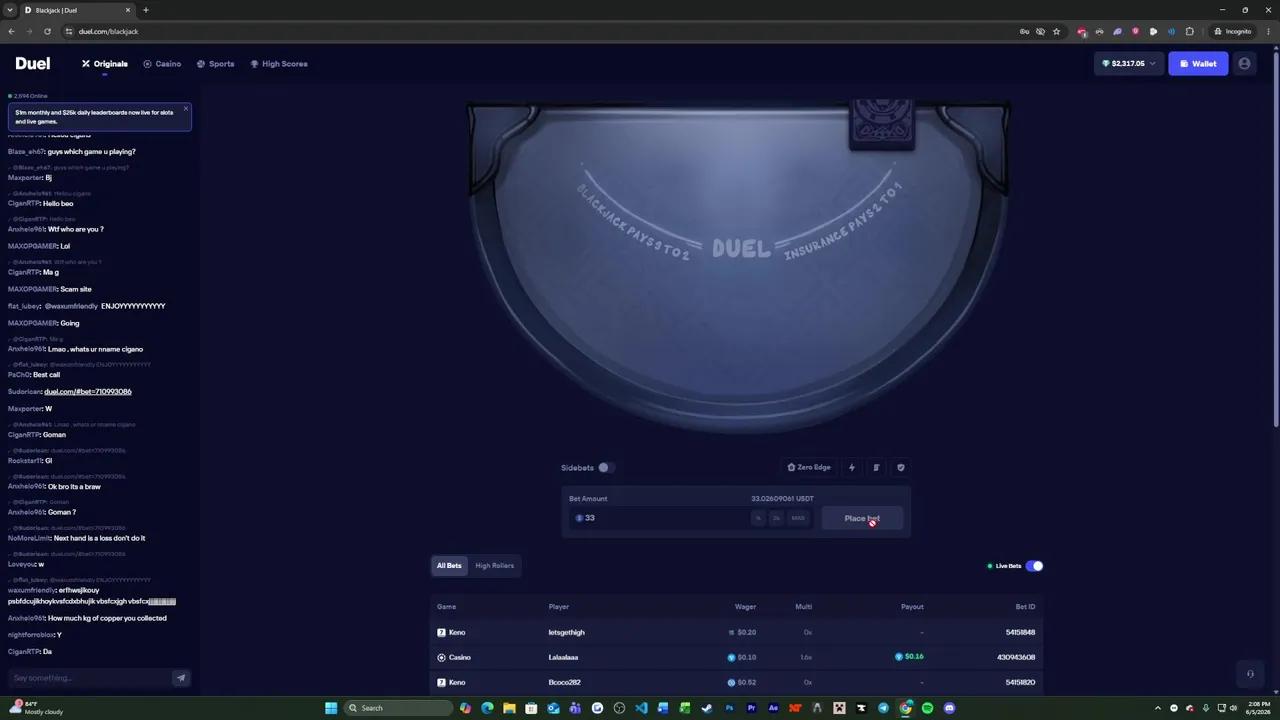This screenshot has width=1280, height=720.
Task: Open the Originals section
Action: pos(105,64)
